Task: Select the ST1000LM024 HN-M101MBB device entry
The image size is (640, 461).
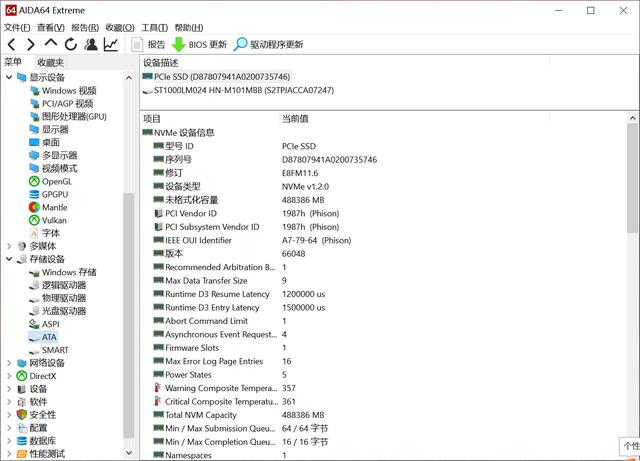Action: 238,90
